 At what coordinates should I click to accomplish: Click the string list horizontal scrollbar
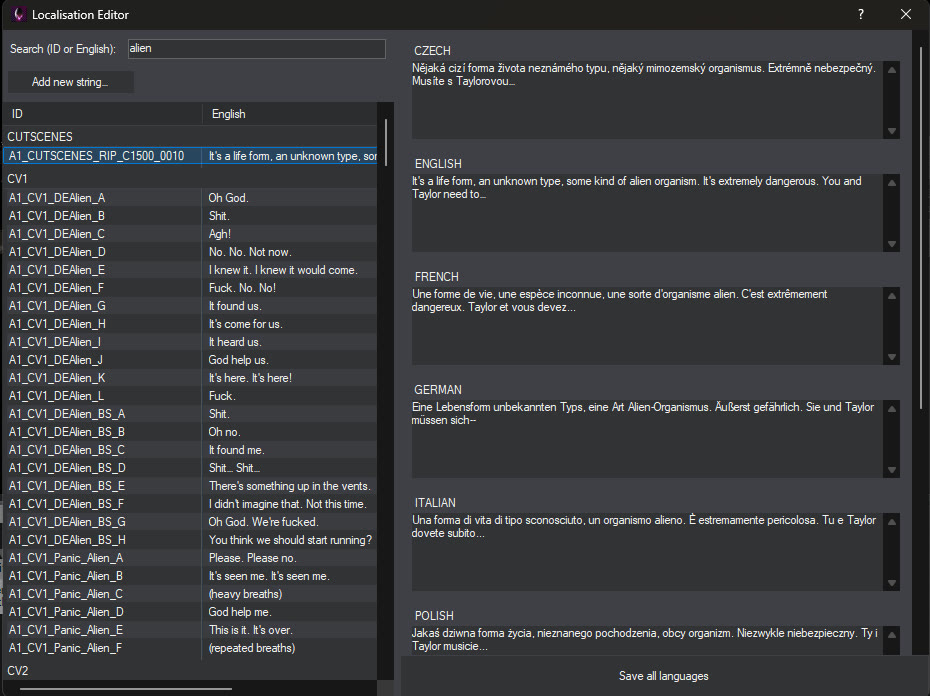pos(126,689)
